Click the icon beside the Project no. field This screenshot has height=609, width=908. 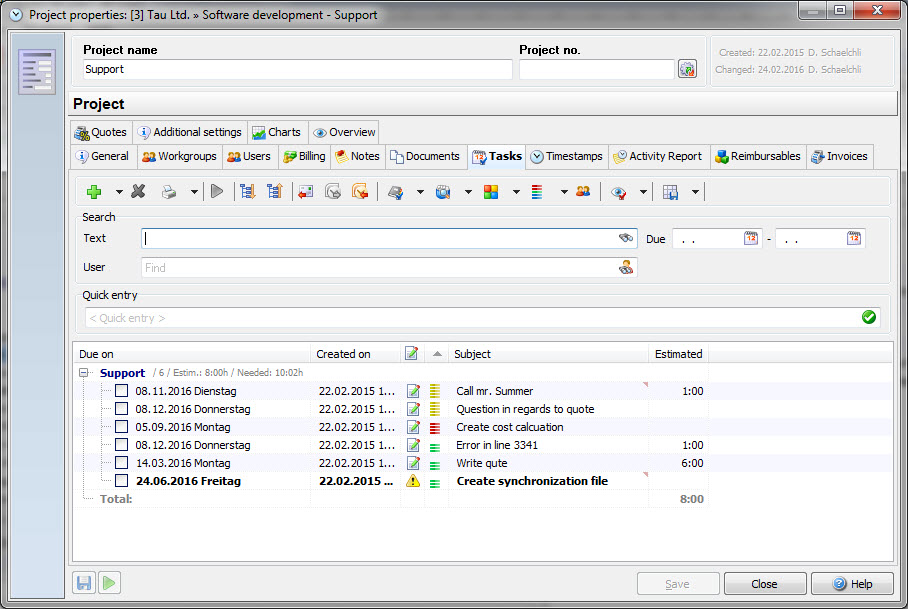coord(687,69)
